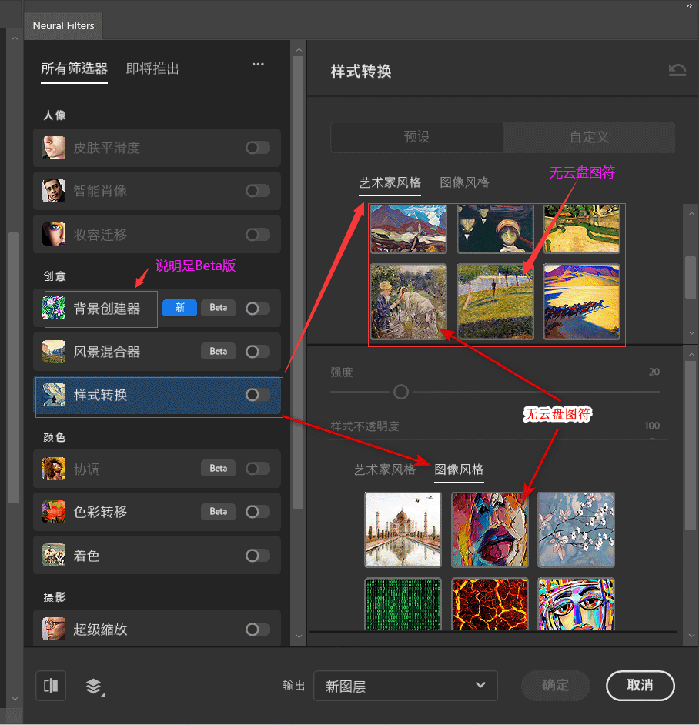Enable the 风景混合器 filter switch
Screen dimensions: 699x725
pos(258,352)
